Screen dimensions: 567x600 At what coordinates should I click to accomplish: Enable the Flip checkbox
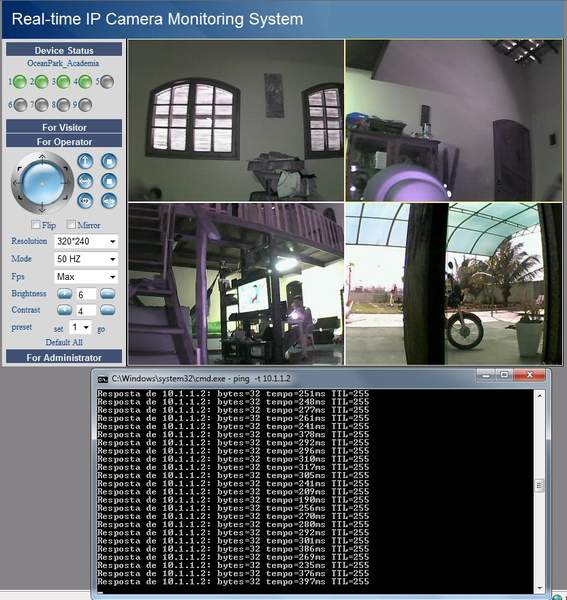pyautogui.click(x=36, y=225)
